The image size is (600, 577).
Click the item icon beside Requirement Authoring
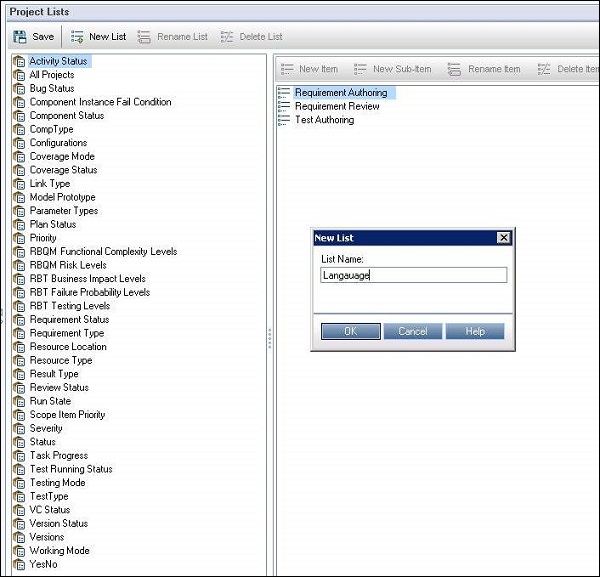284,93
